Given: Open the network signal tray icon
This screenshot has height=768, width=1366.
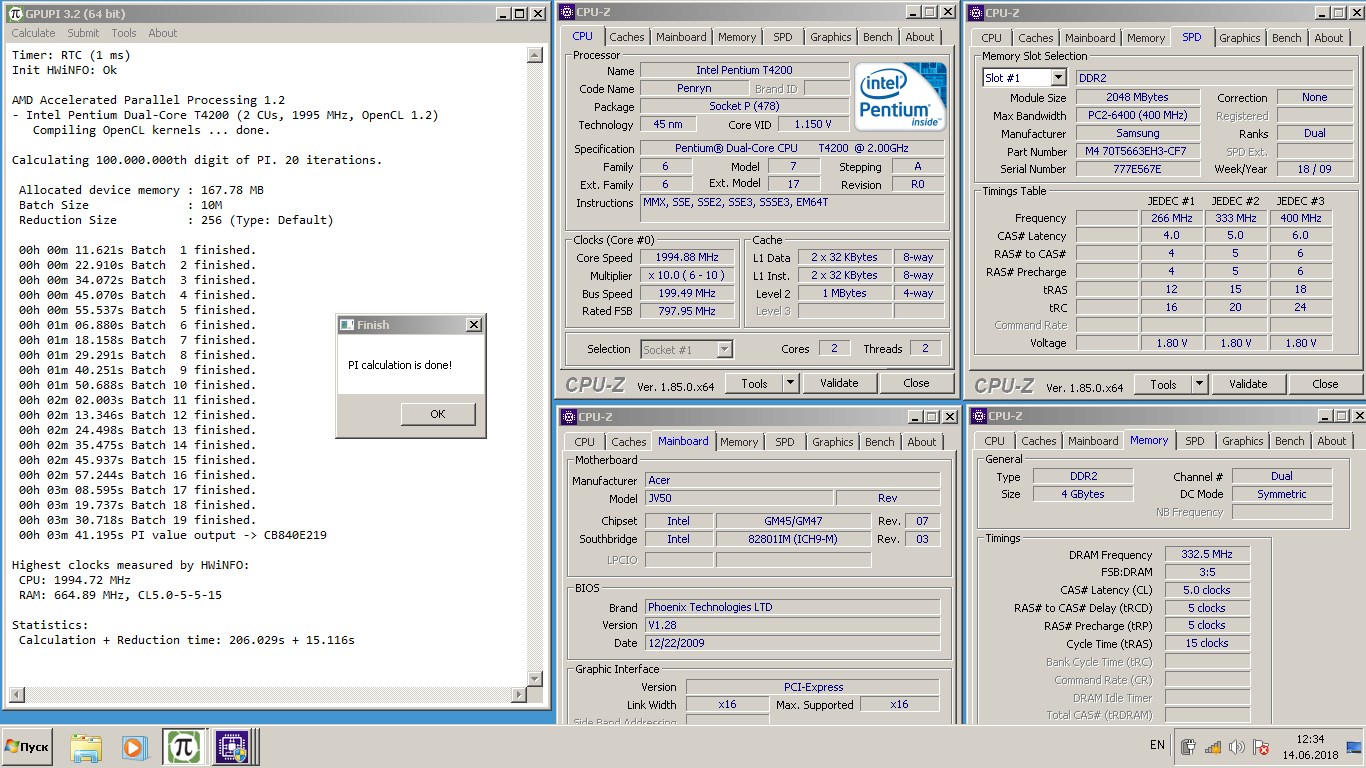Looking at the screenshot, I should 1213,747.
